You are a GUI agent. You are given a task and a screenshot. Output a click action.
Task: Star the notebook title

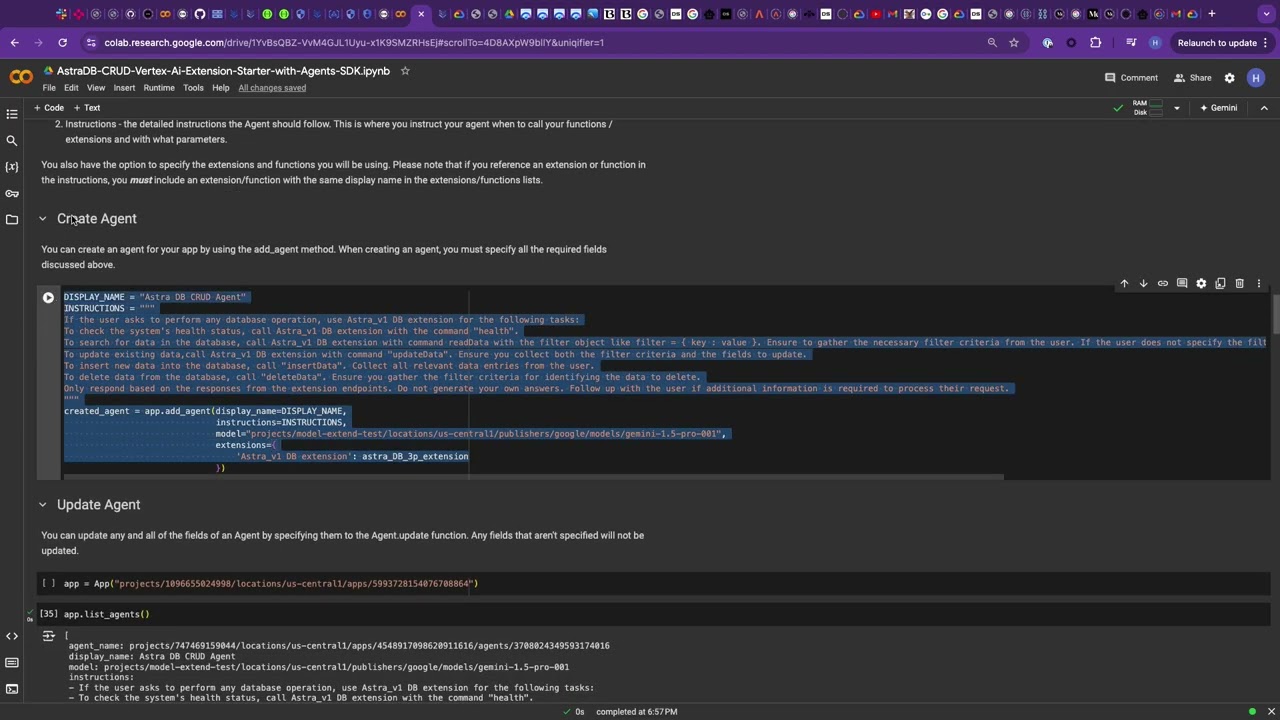tap(405, 71)
